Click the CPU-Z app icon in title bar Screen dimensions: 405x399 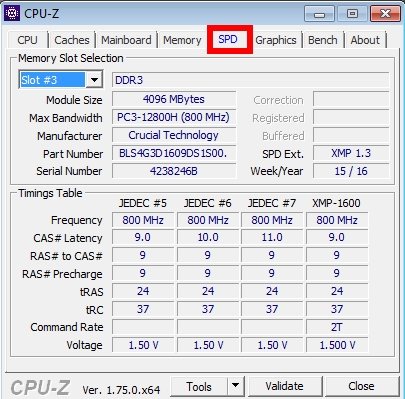[x=12, y=14]
